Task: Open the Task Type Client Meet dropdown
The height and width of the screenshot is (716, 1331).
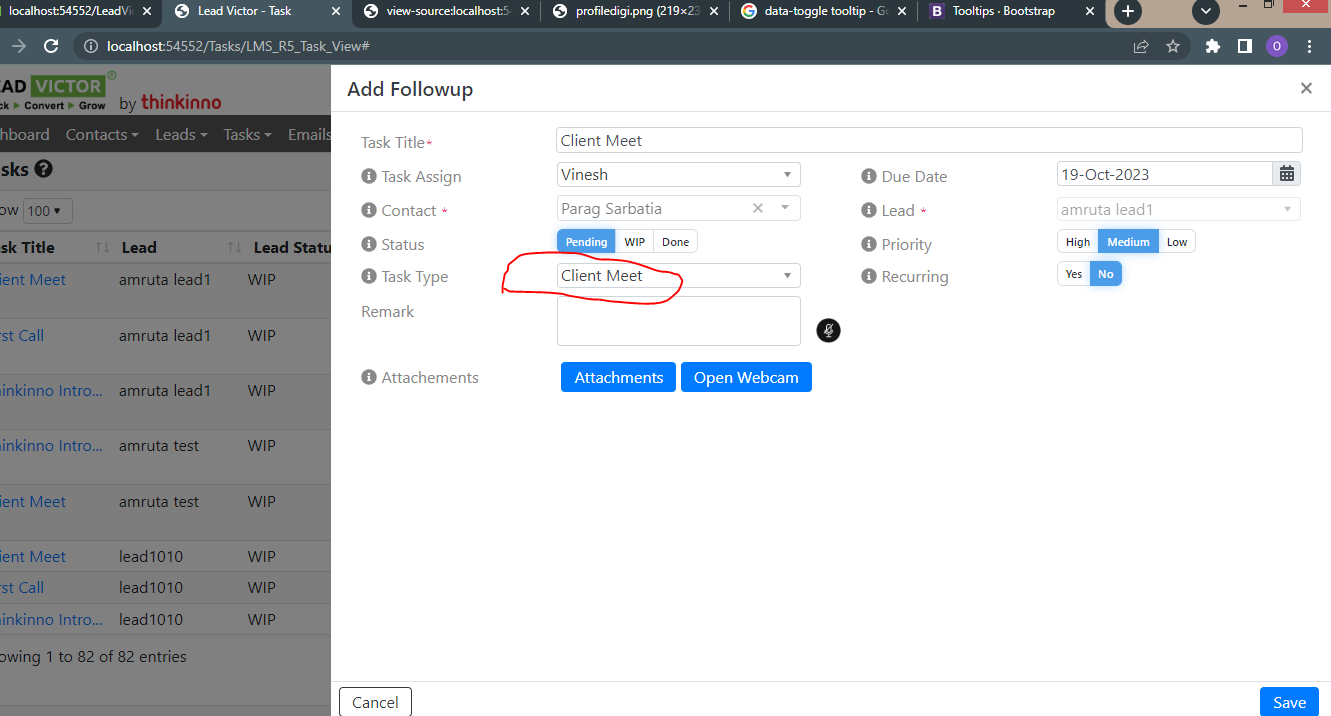Action: tap(679, 275)
